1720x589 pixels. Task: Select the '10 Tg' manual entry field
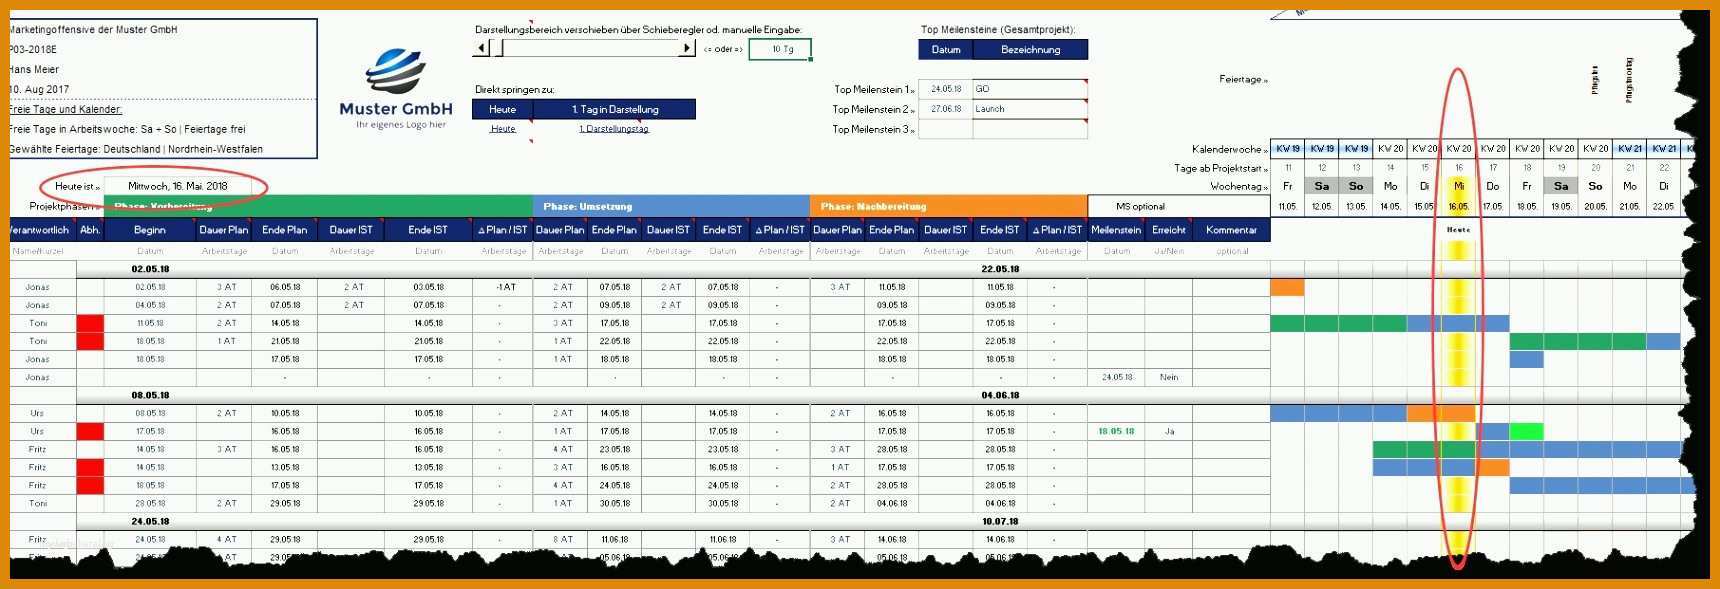coord(780,49)
